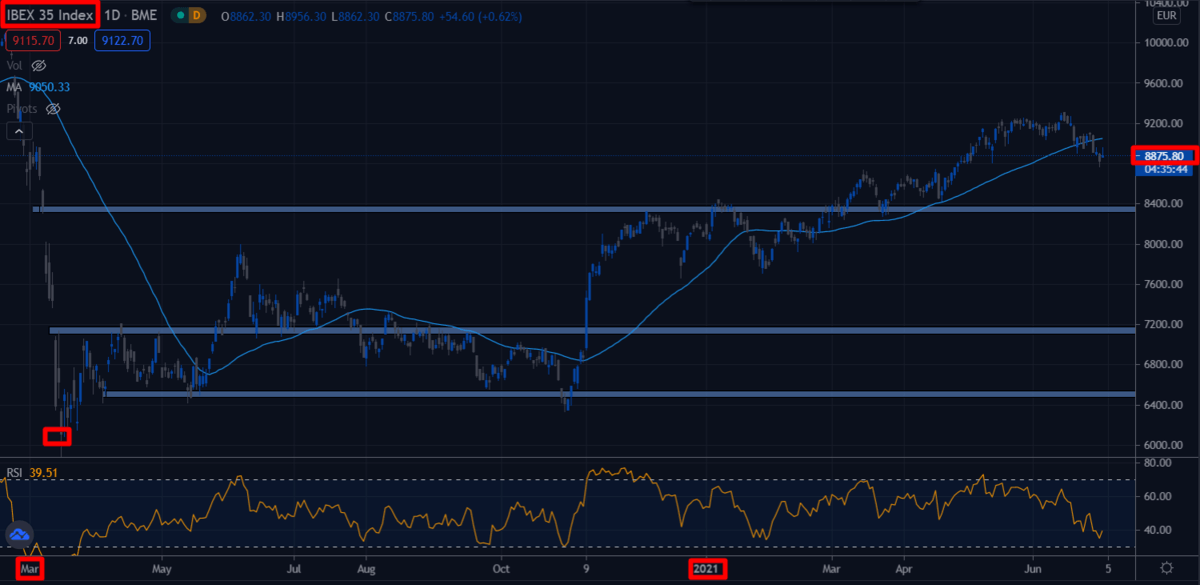Toggle Vol indicator visibility eye icon
Screen dimensions: 1200x585
click(39, 65)
